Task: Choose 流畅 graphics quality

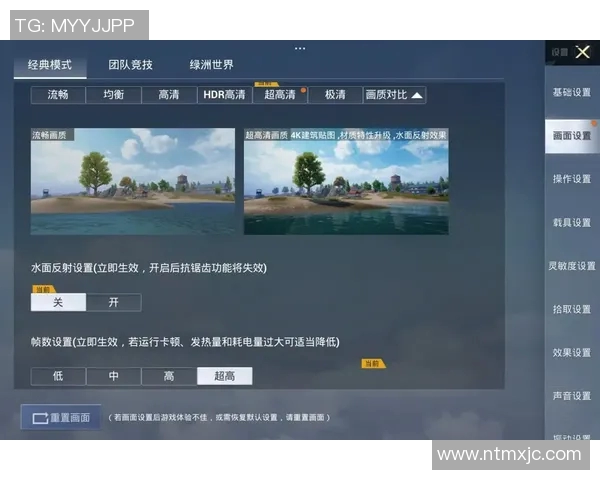Action: tap(58, 95)
